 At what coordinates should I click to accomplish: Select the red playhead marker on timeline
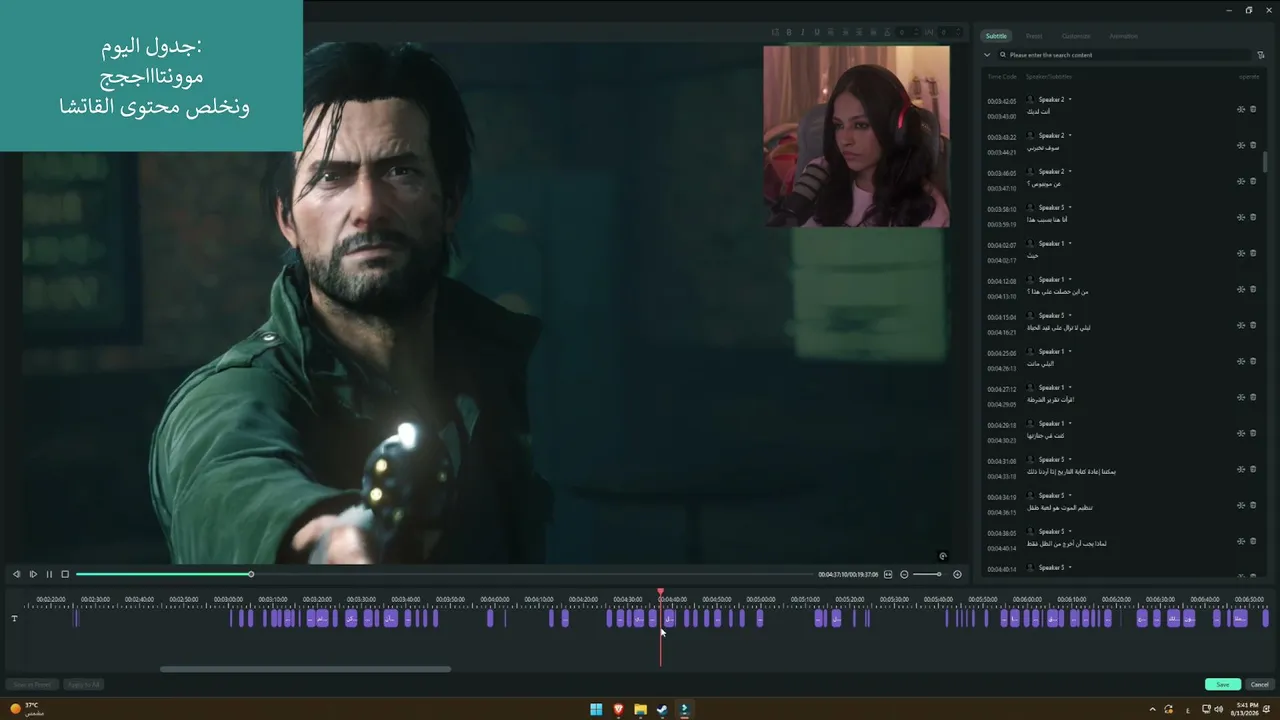(660, 592)
